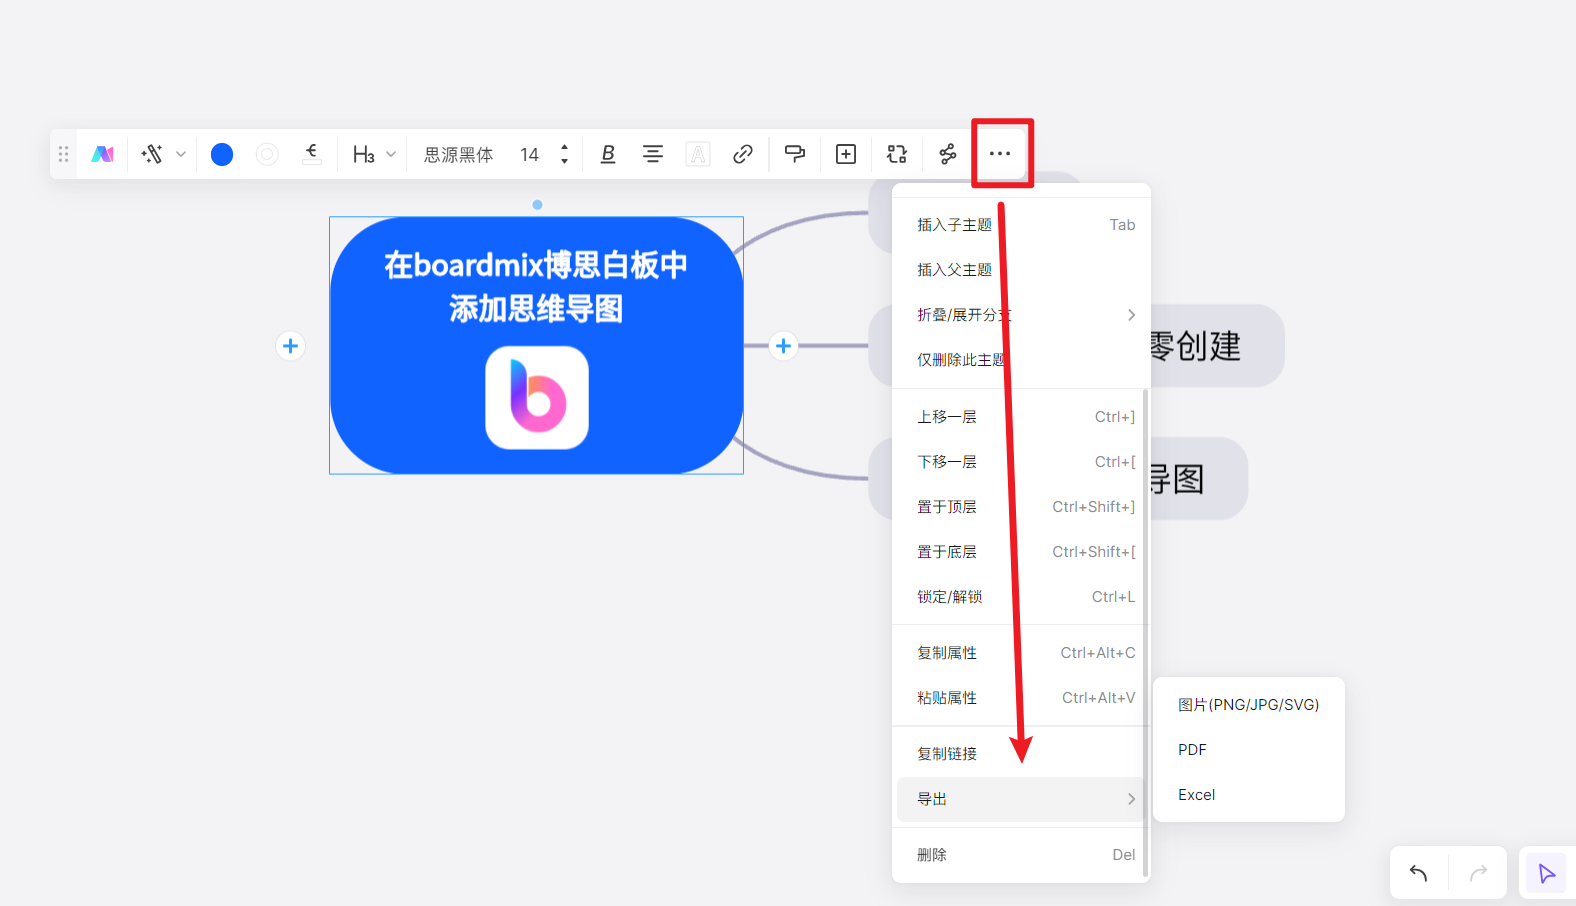Viewport: 1576px width, 906px height.
Task: Open the text color A icon
Action: click(698, 154)
